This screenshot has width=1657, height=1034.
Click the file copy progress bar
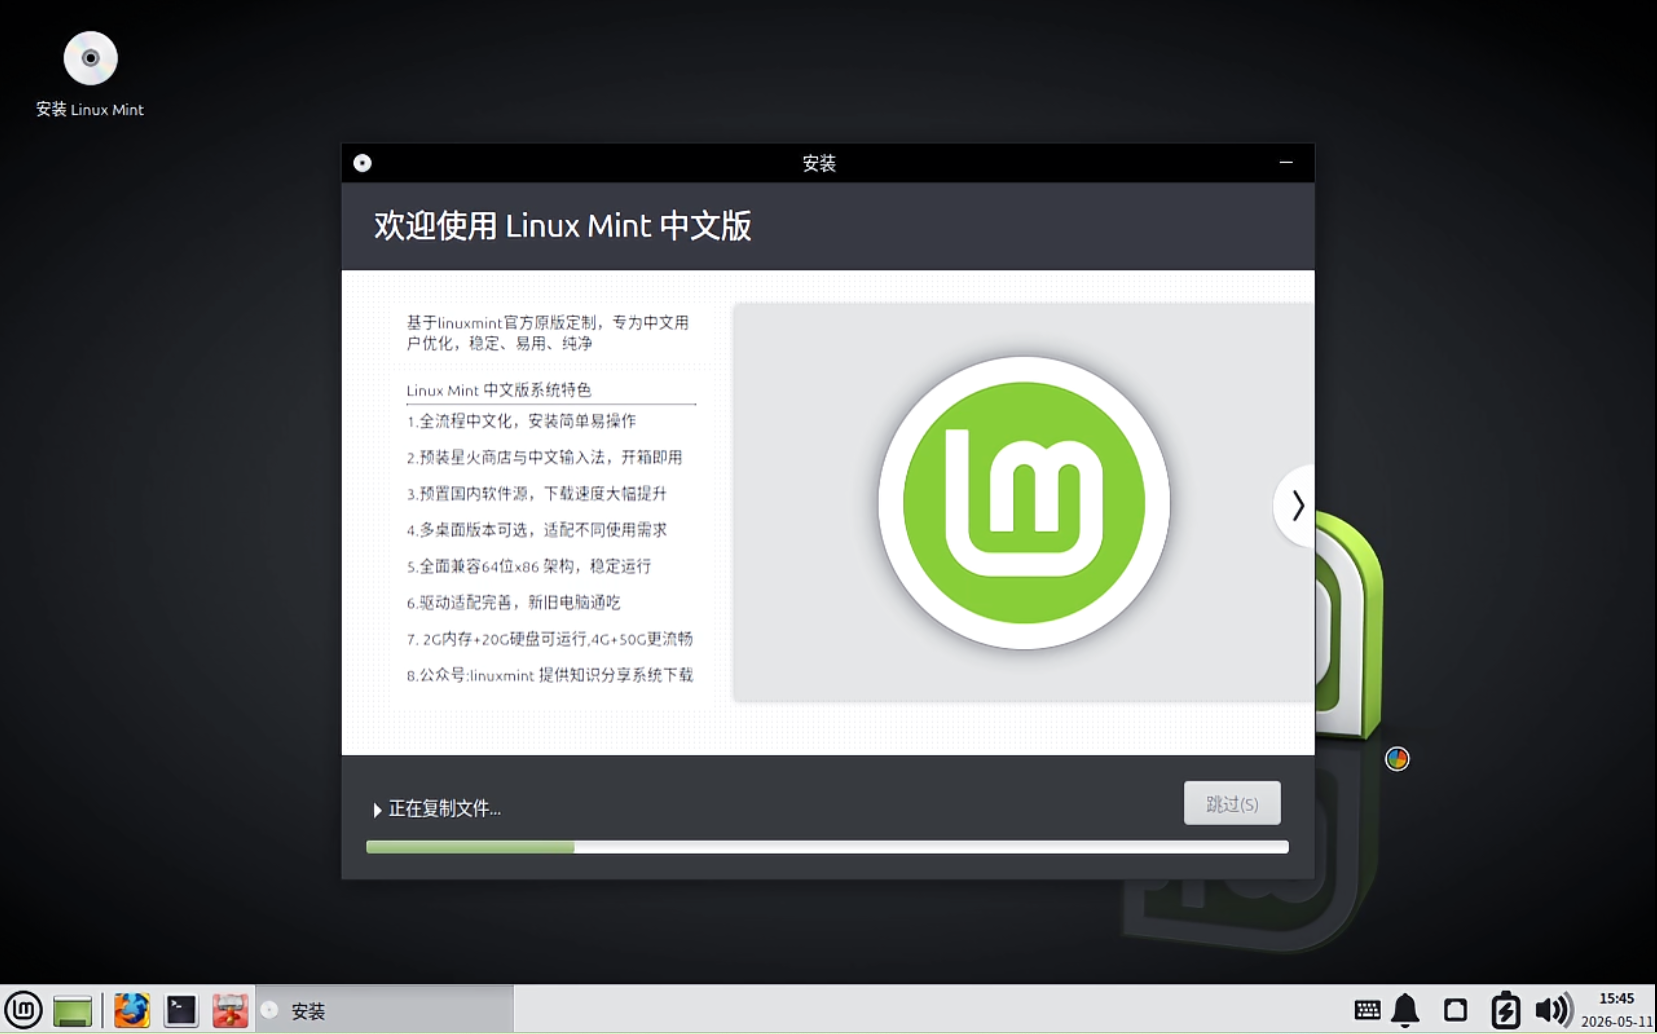827,847
